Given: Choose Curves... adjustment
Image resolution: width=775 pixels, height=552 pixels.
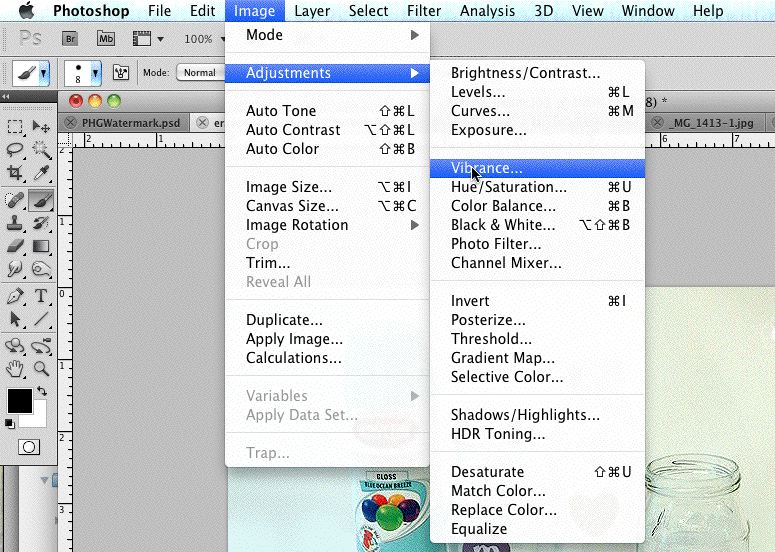Looking at the screenshot, I should pos(537,111).
